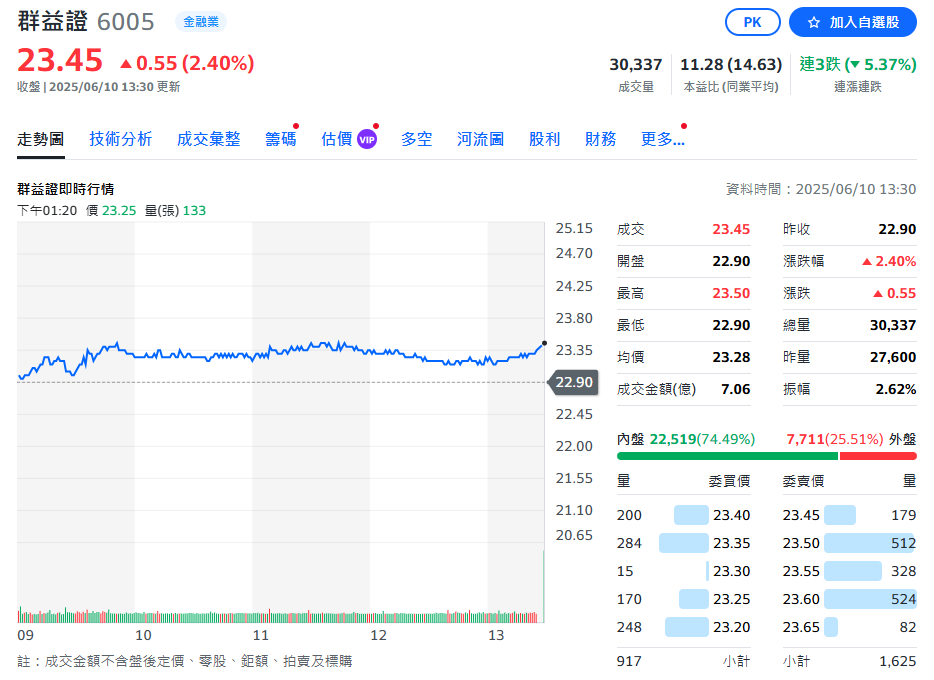The image size is (934, 680).
Task: Click bid price 23.30
Action: pyautogui.click(x=731, y=571)
